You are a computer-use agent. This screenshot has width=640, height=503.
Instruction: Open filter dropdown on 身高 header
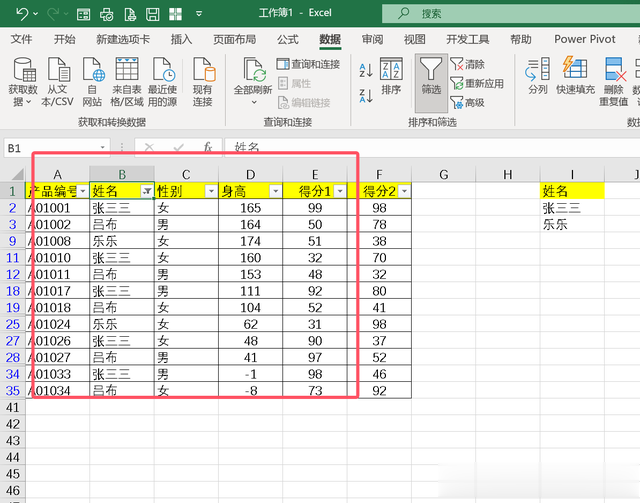tap(276, 191)
